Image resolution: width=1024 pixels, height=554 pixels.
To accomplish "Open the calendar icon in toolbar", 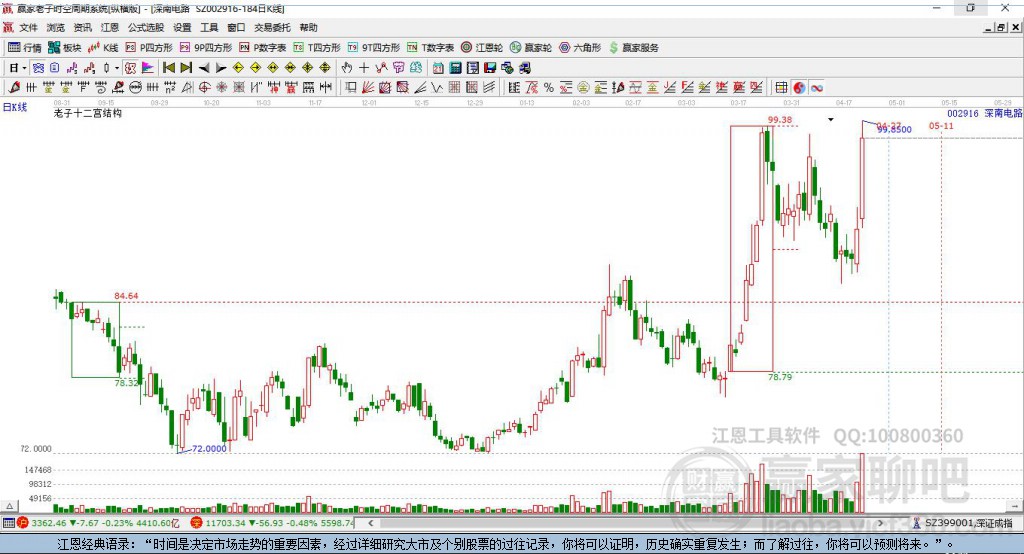I will [438, 68].
